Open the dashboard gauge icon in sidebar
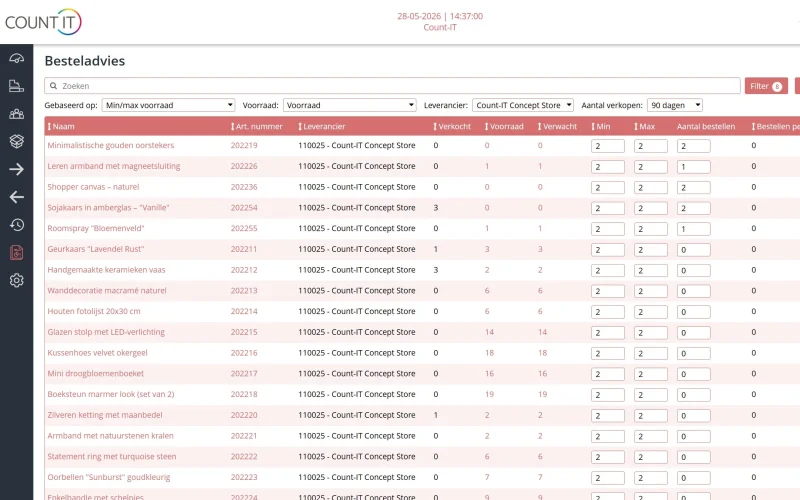 pos(16,58)
